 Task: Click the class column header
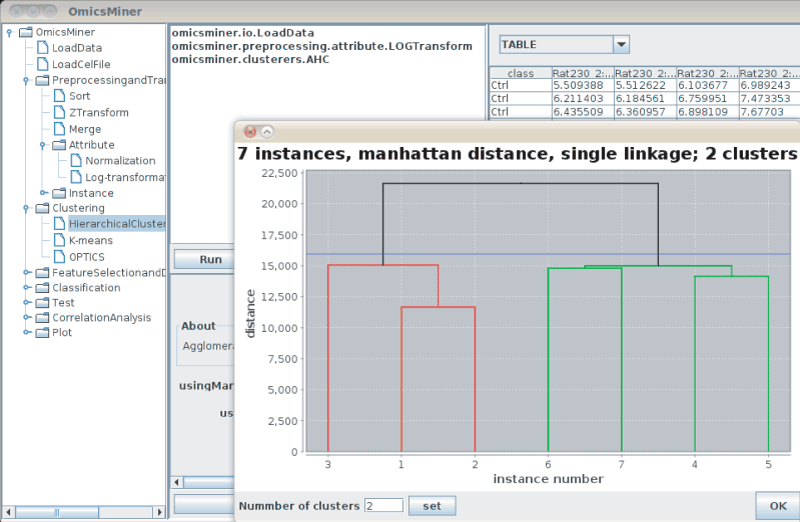click(x=520, y=73)
